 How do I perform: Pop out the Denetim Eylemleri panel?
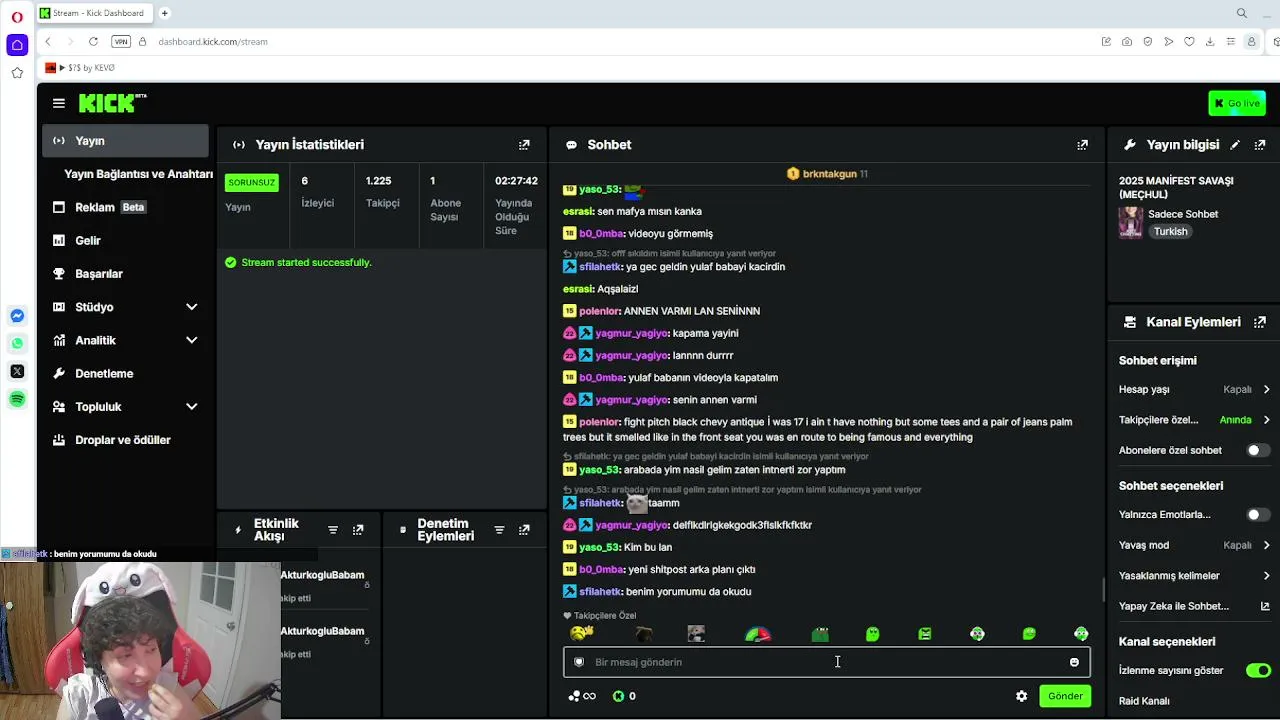click(524, 530)
